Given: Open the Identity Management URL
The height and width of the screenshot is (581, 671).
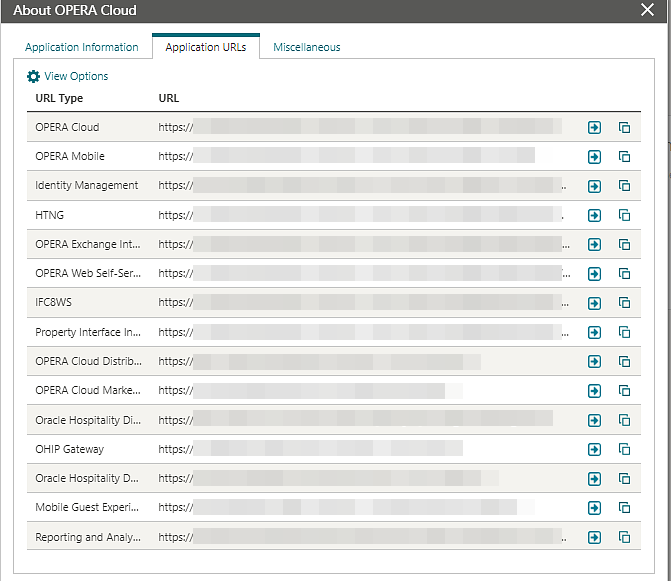Looking at the screenshot, I should click(594, 186).
